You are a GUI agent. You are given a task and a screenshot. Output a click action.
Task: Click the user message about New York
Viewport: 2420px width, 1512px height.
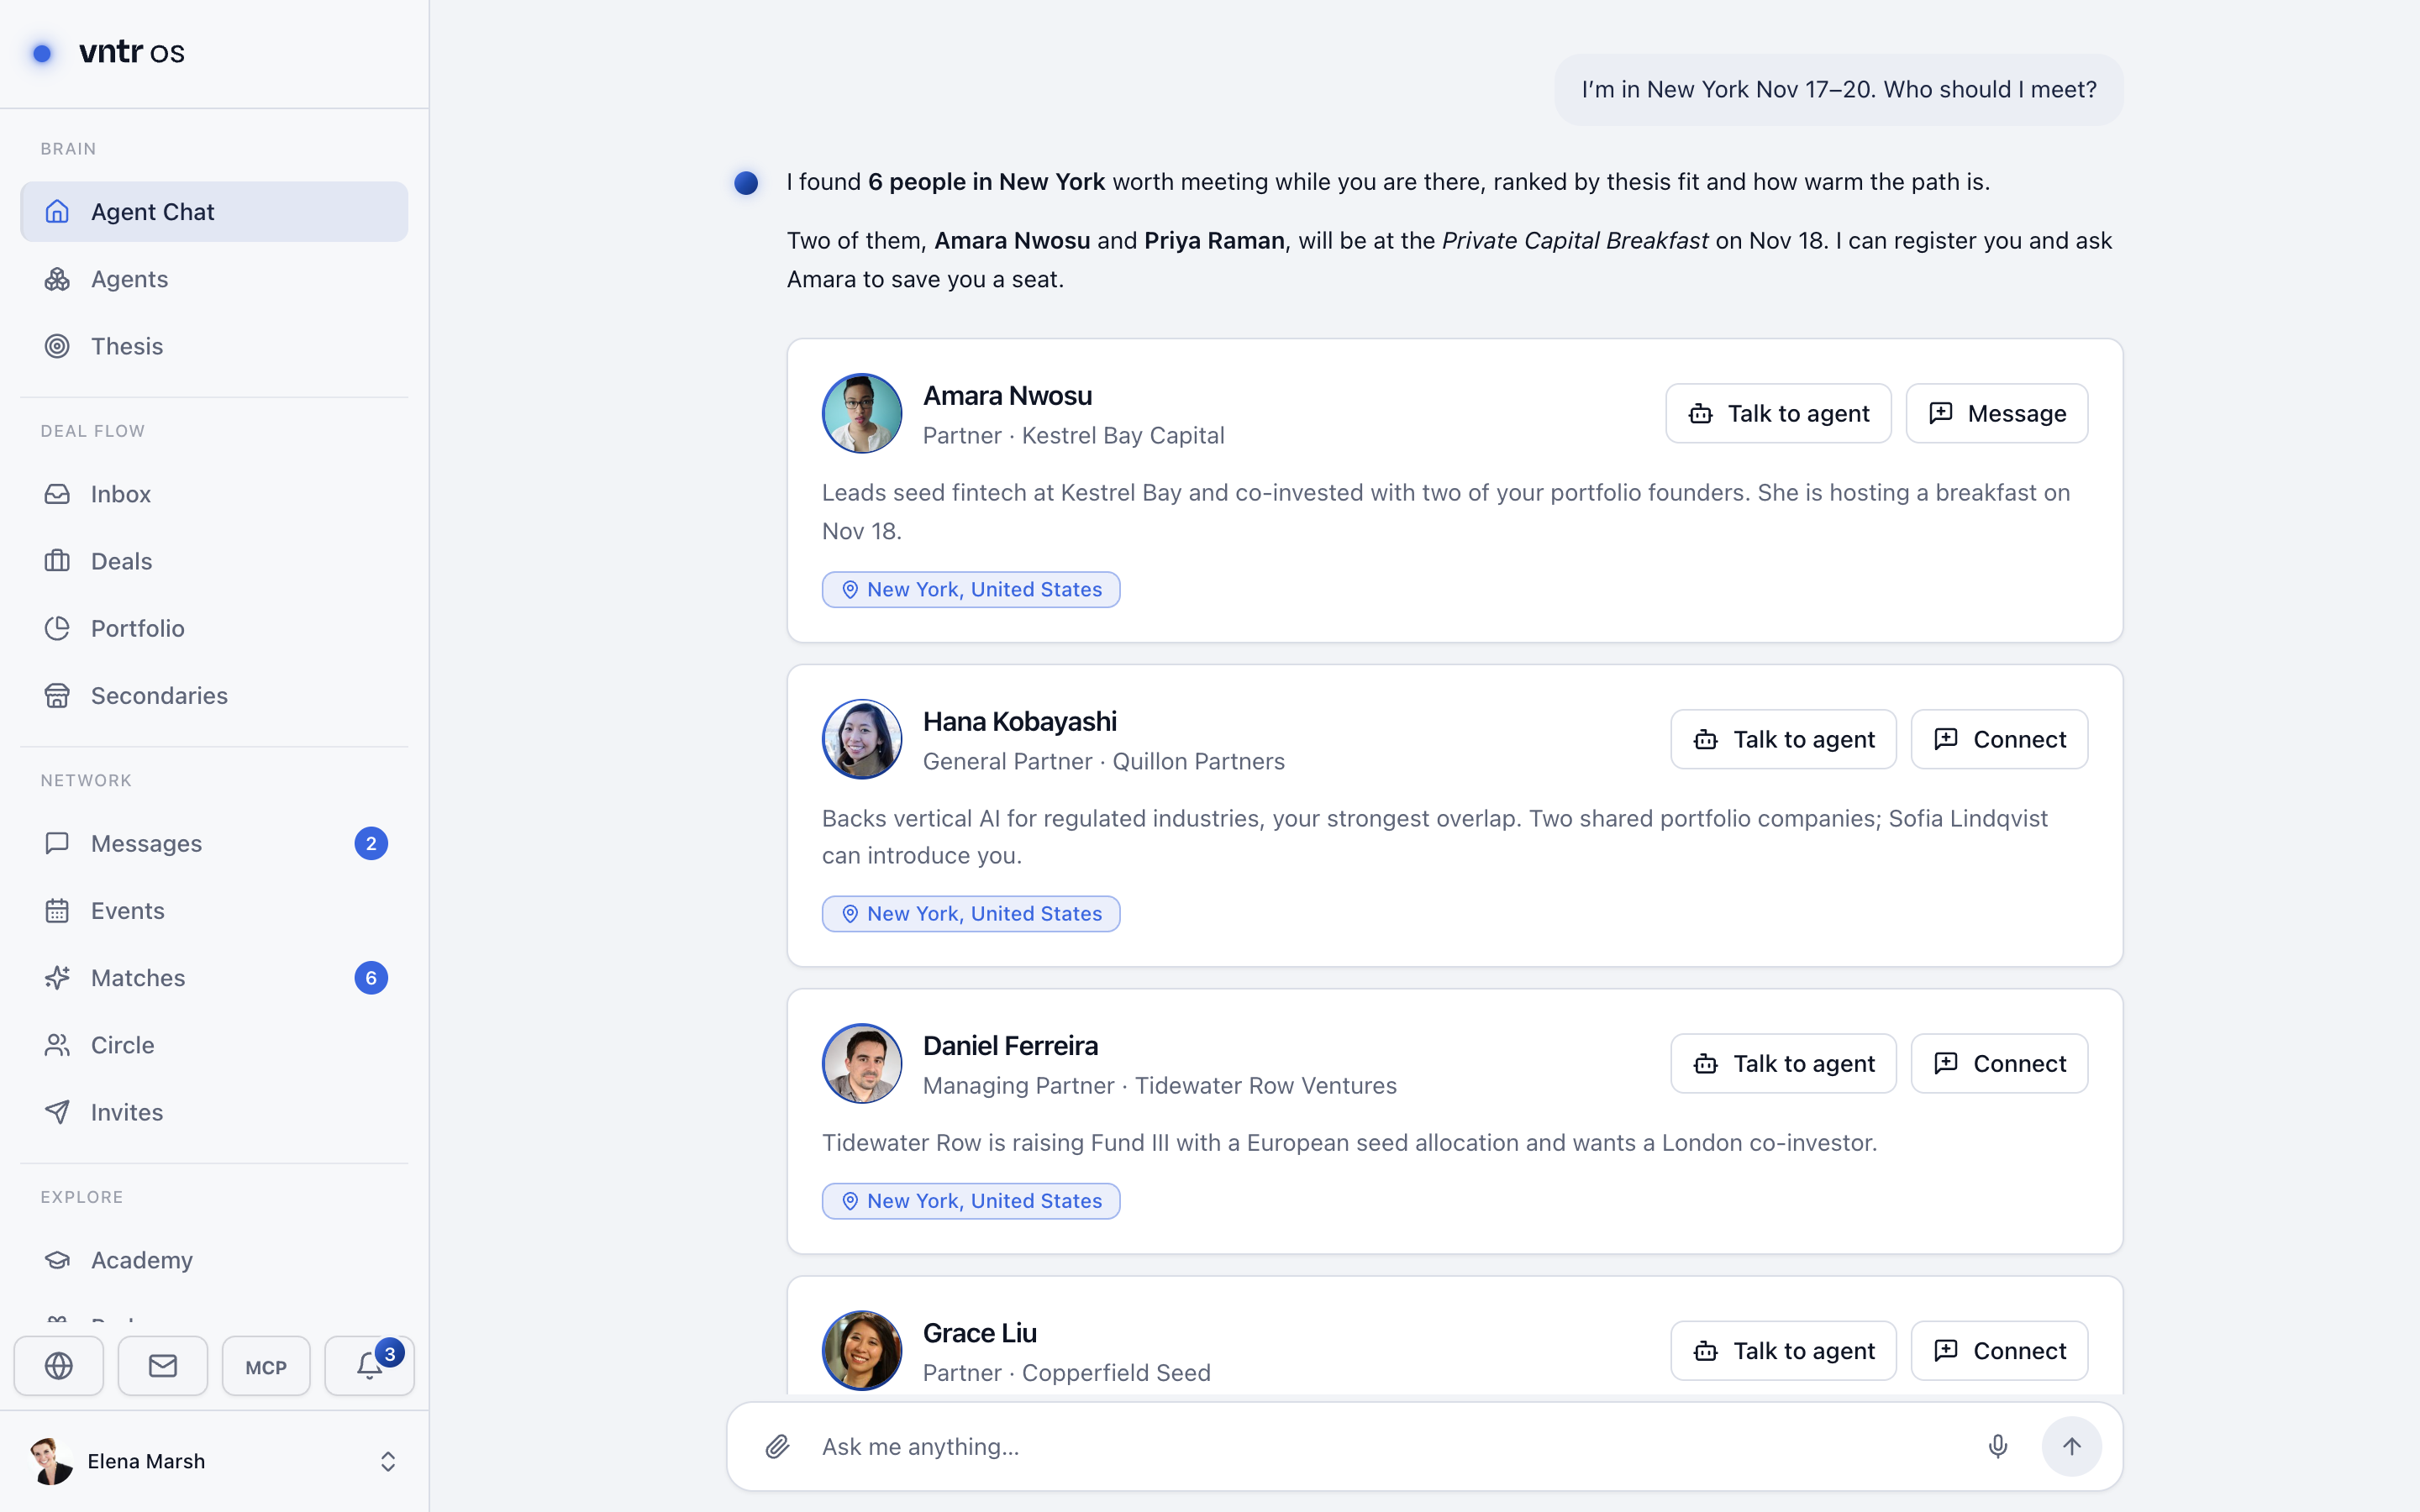[x=1838, y=89]
